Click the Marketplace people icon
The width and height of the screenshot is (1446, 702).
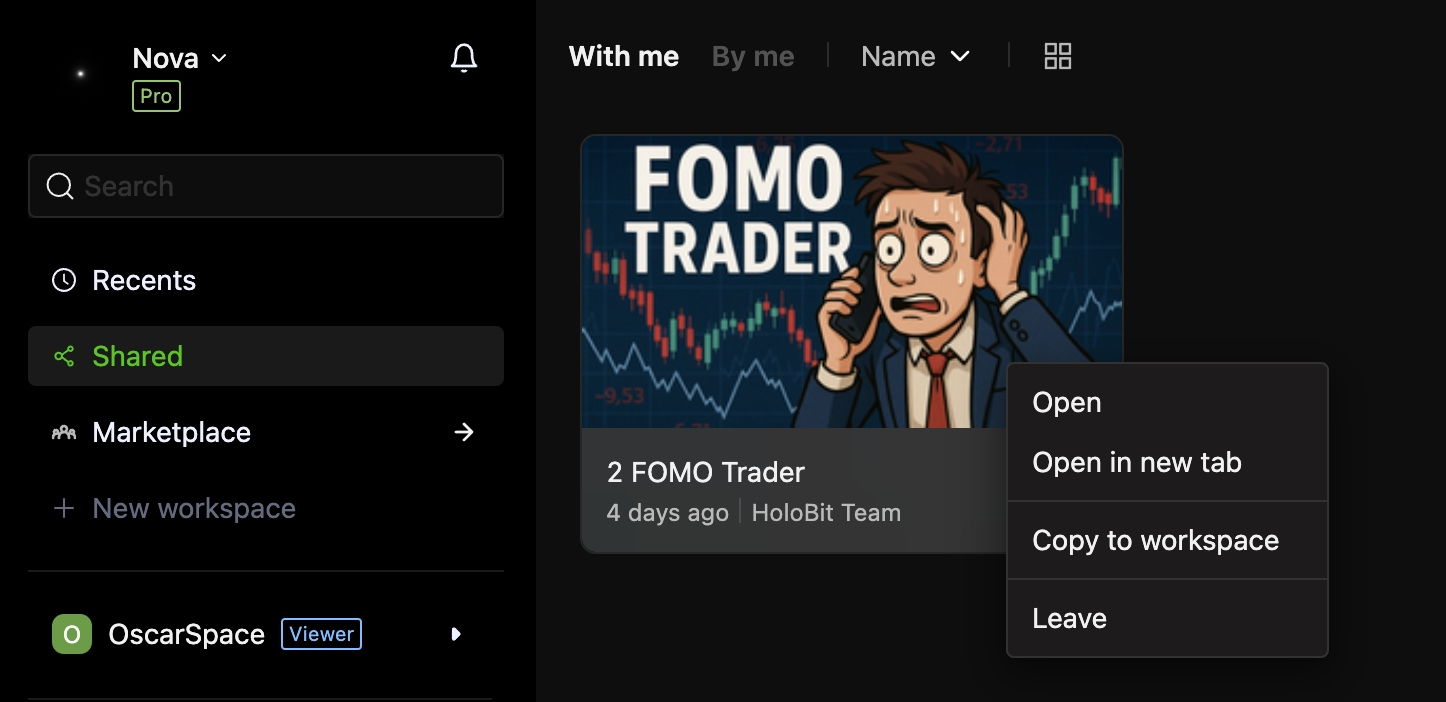[x=64, y=432]
